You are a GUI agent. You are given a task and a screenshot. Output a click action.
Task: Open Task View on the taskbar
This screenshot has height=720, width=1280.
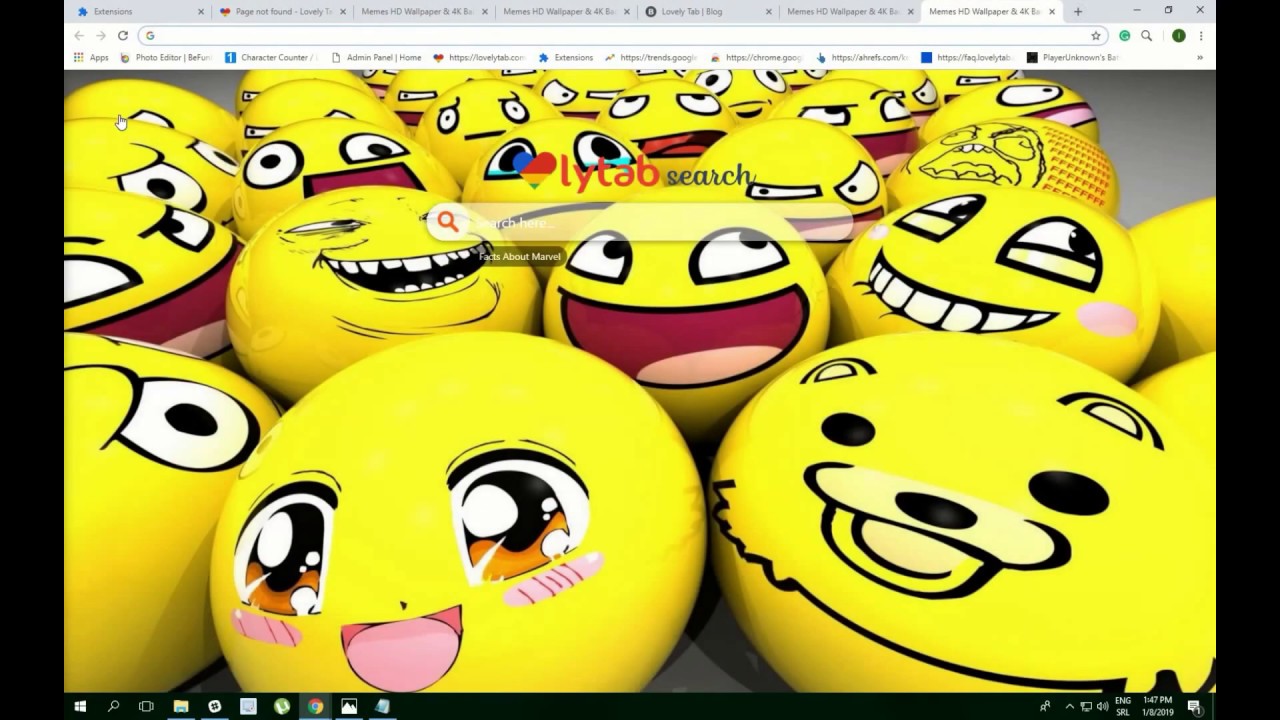[146, 706]
